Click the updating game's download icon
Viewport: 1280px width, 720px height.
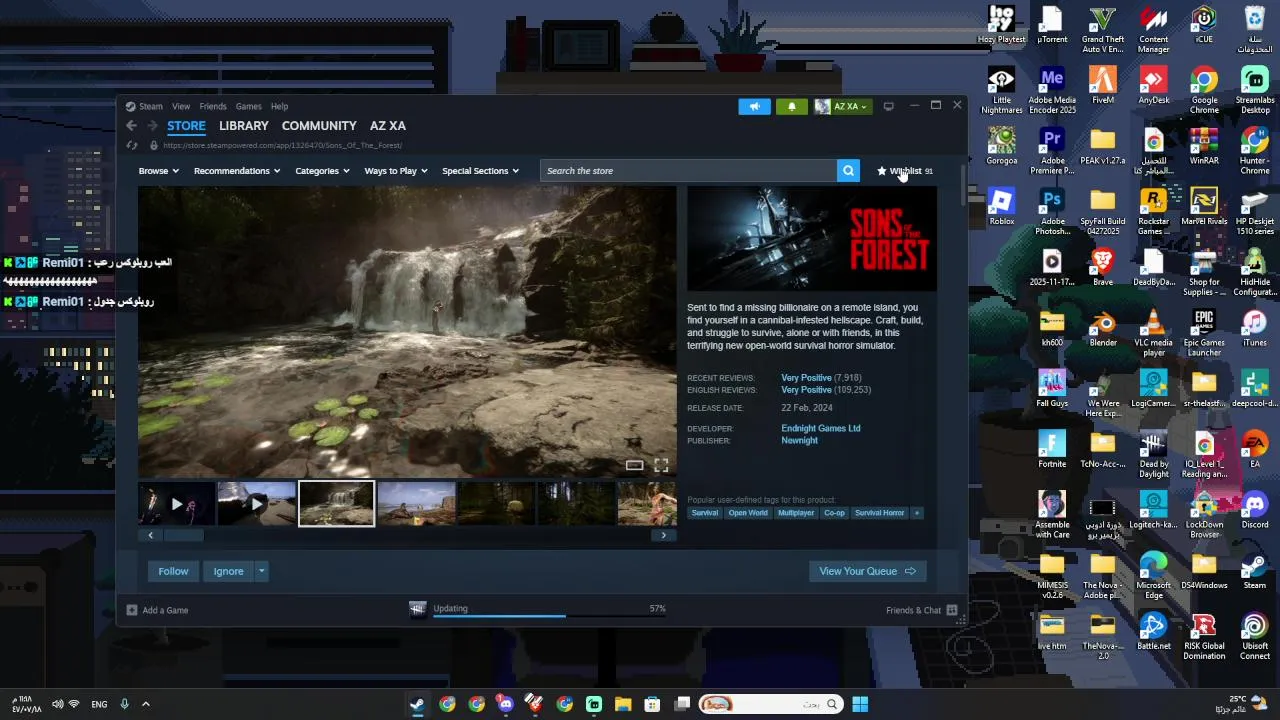(x=418, y=609)
